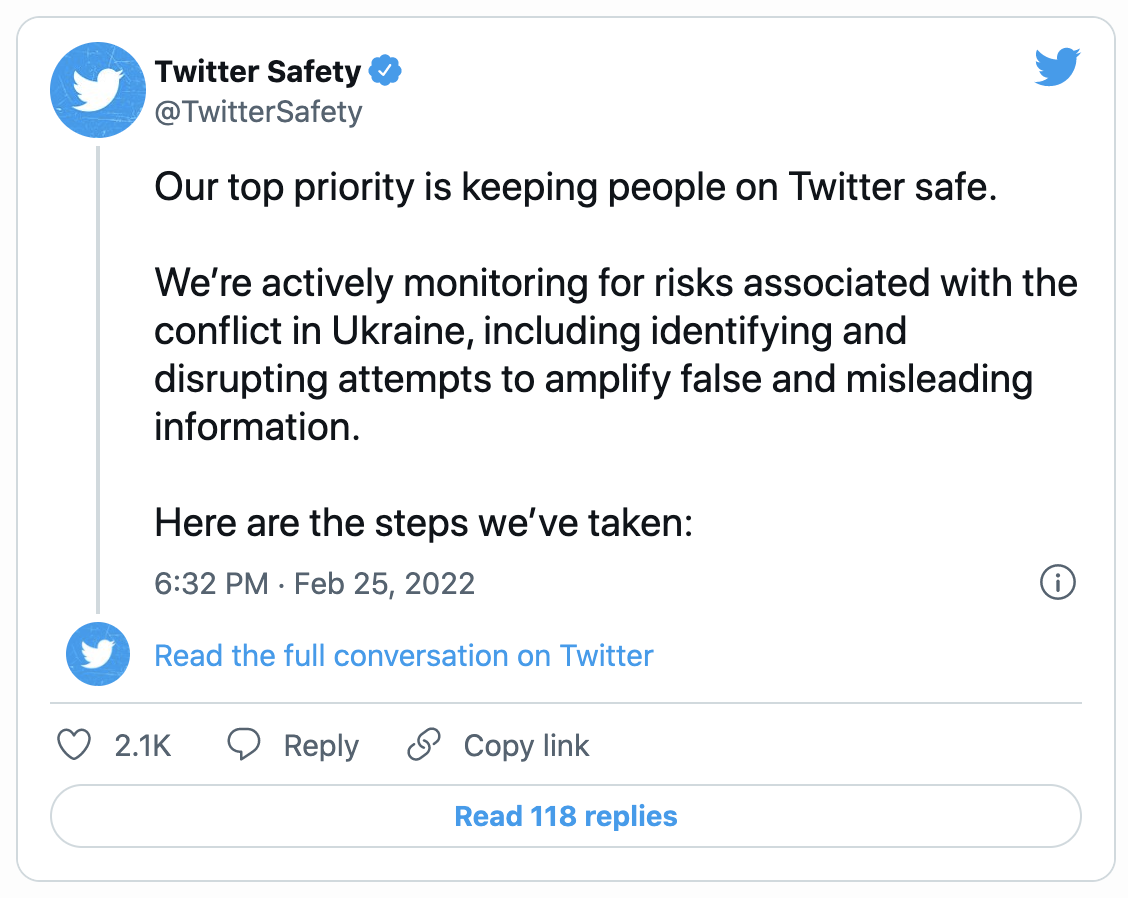Click the 2.1K likes count
Viewport: 1128px width, 898px height.
(142, 745)
